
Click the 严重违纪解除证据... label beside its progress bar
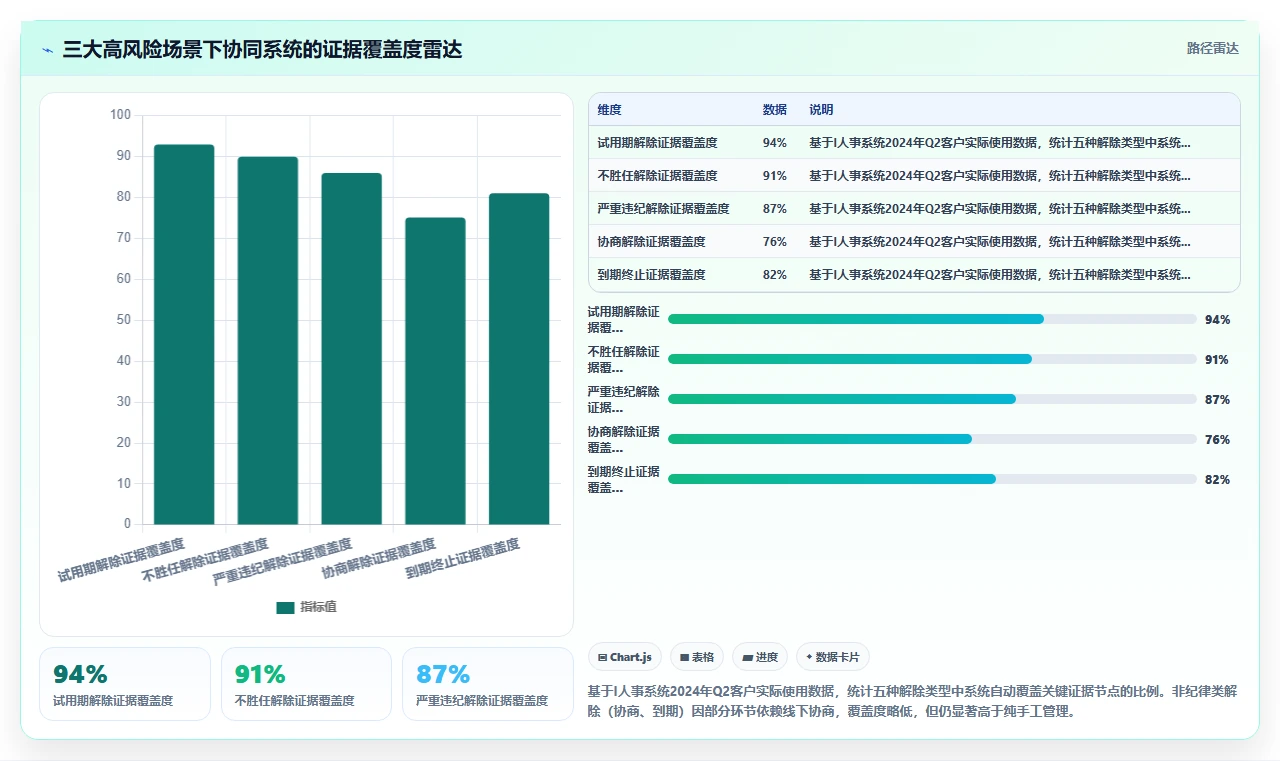[623, 400]
